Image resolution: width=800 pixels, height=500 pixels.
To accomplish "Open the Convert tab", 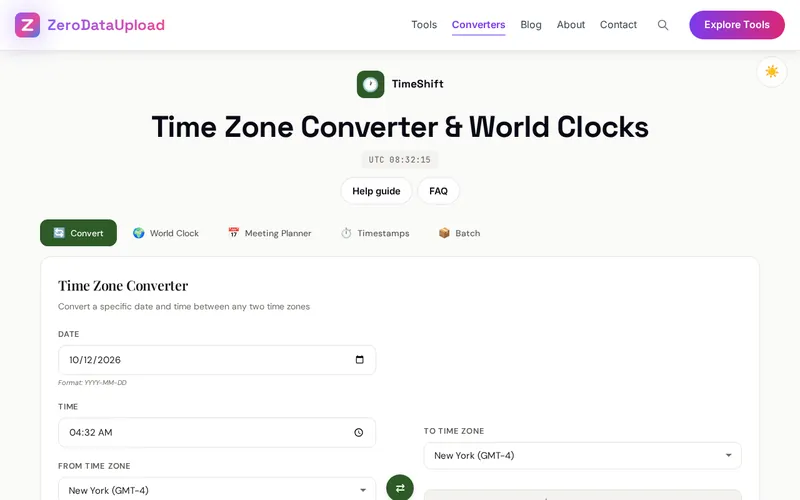I will 79,233.
